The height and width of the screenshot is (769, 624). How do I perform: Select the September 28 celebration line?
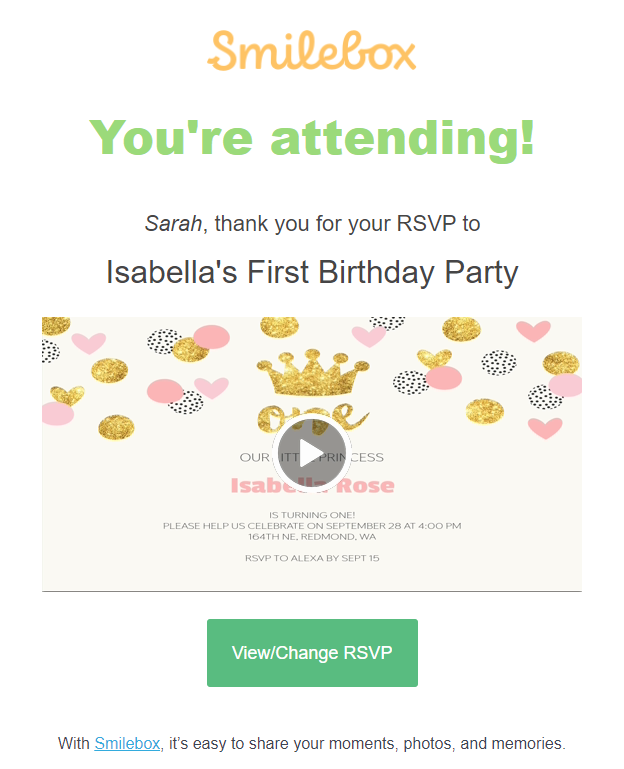pos(312,526)
